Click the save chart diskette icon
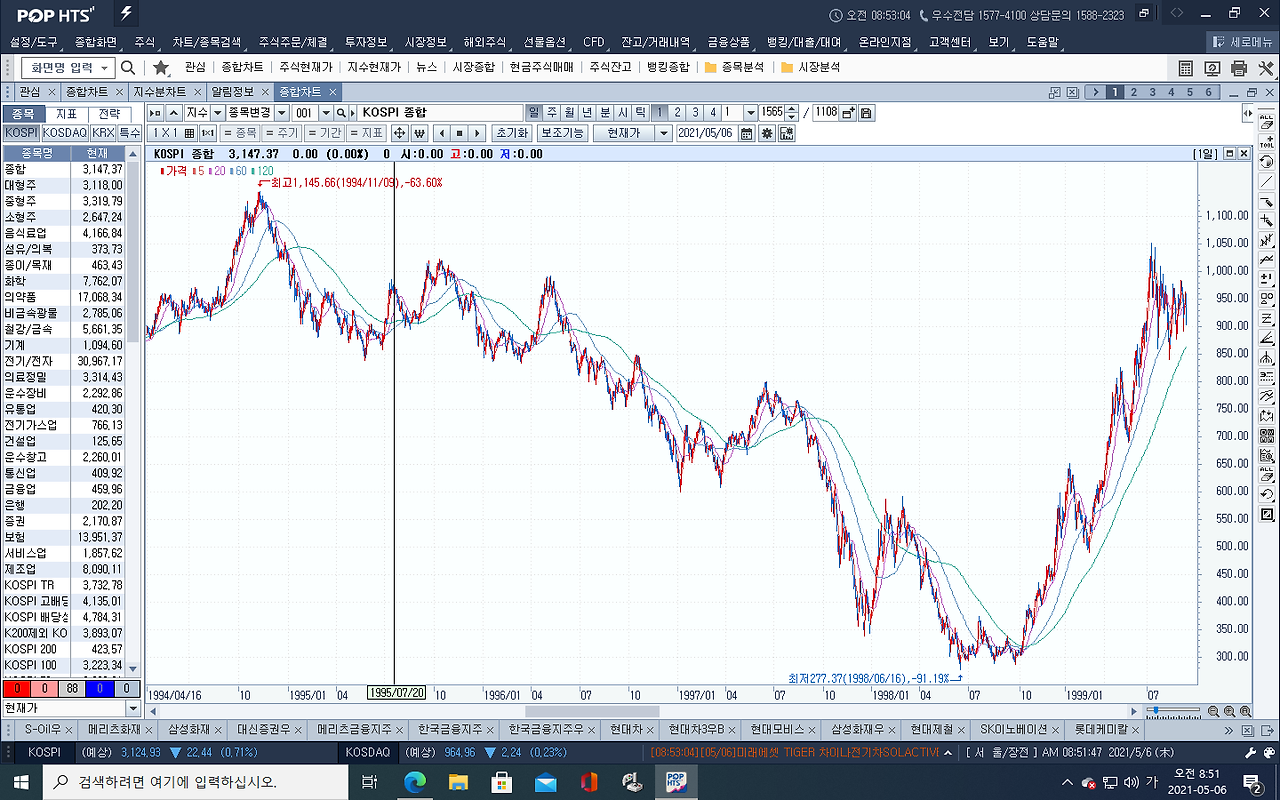This screenshot has height=800, width=1280. 866,113
